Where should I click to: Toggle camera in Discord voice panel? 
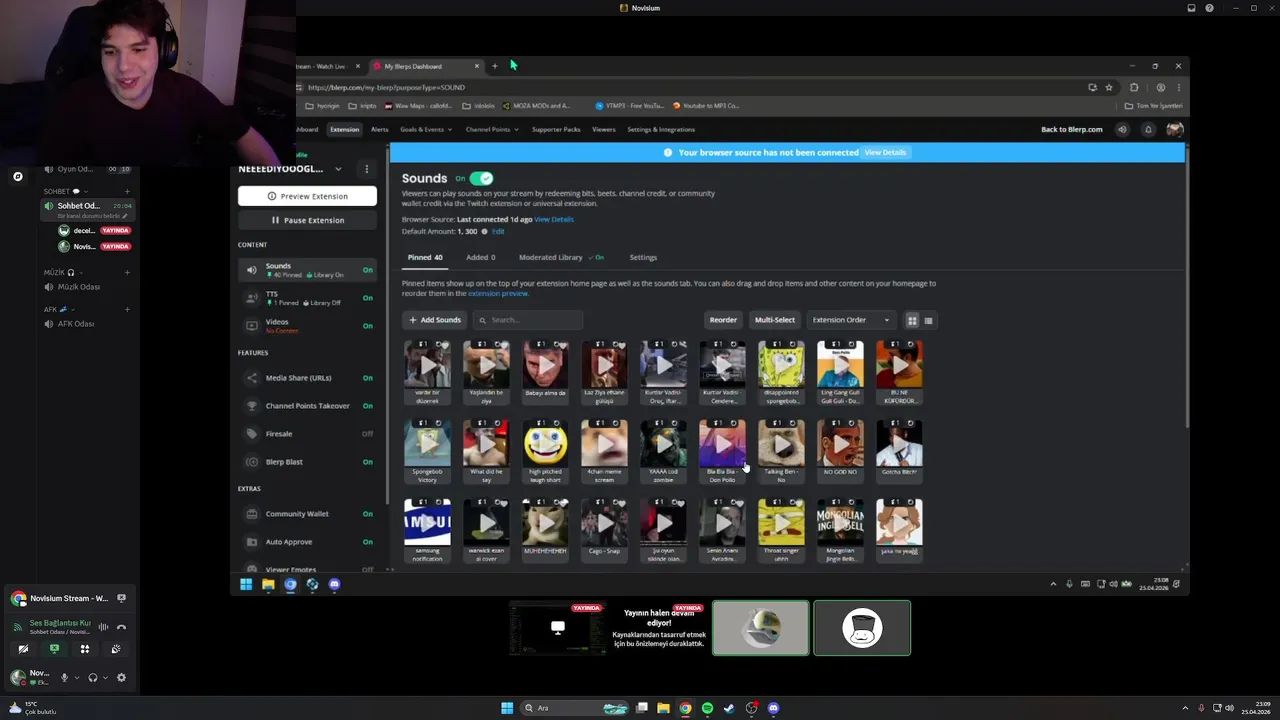click(x=23, y=649)
